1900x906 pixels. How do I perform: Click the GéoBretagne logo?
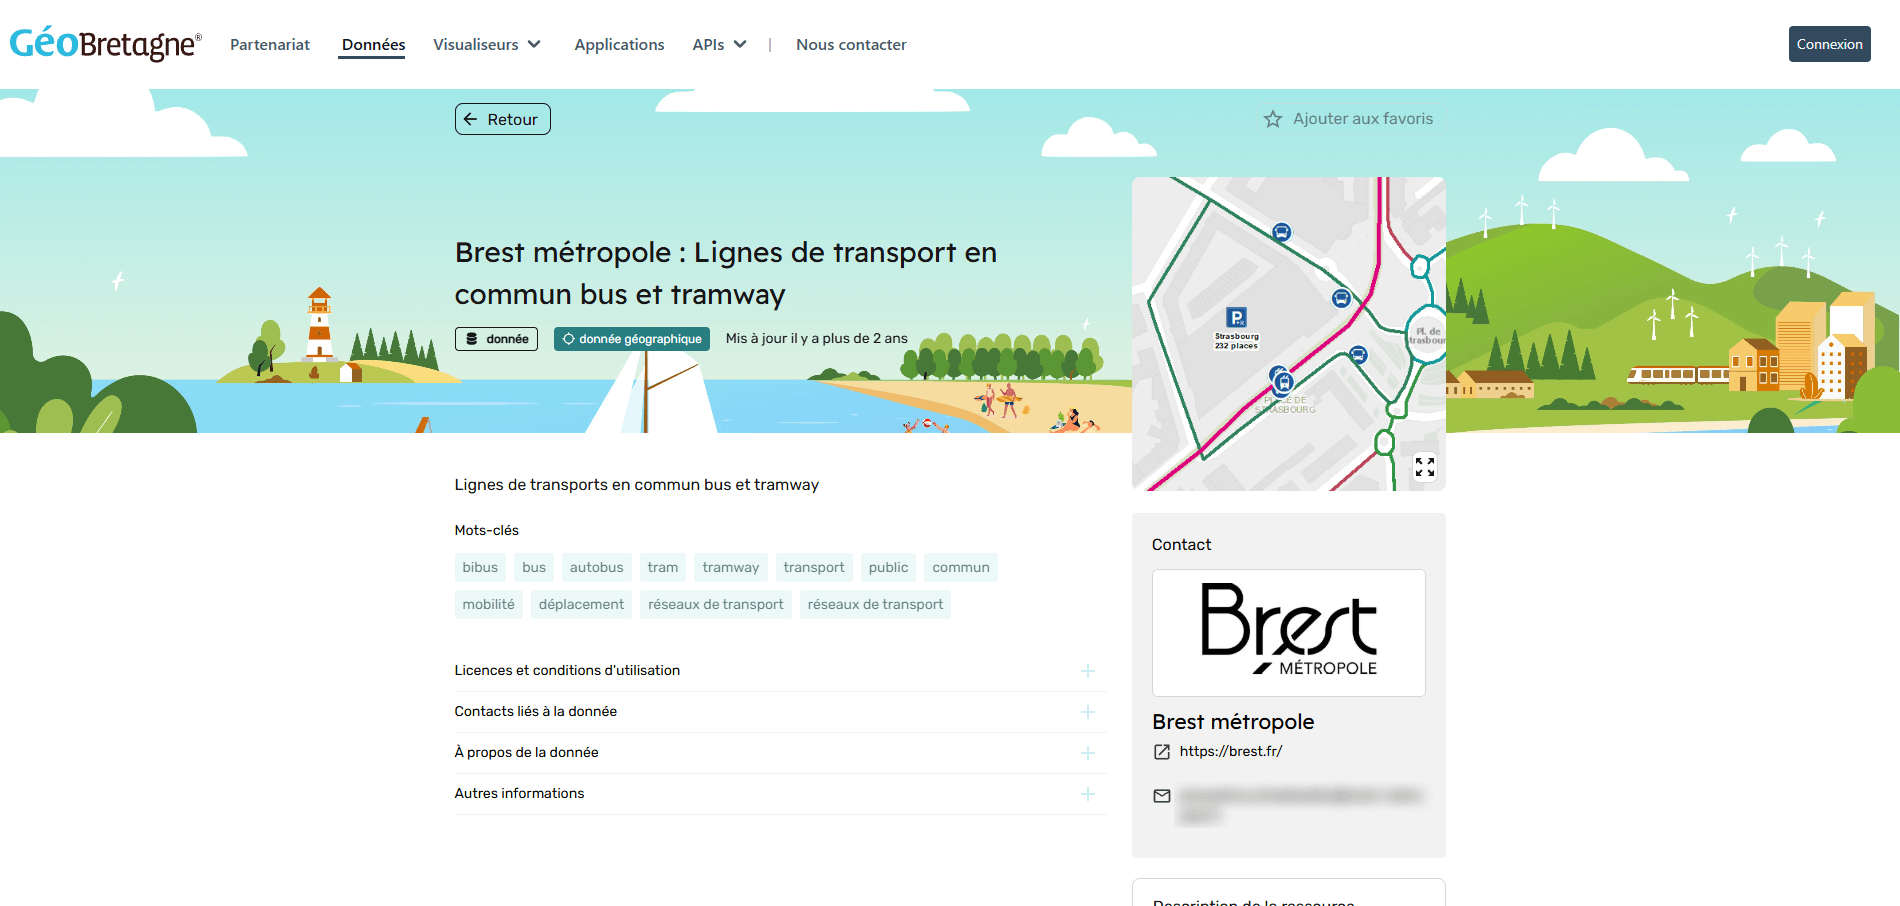[x=106, y=44]
